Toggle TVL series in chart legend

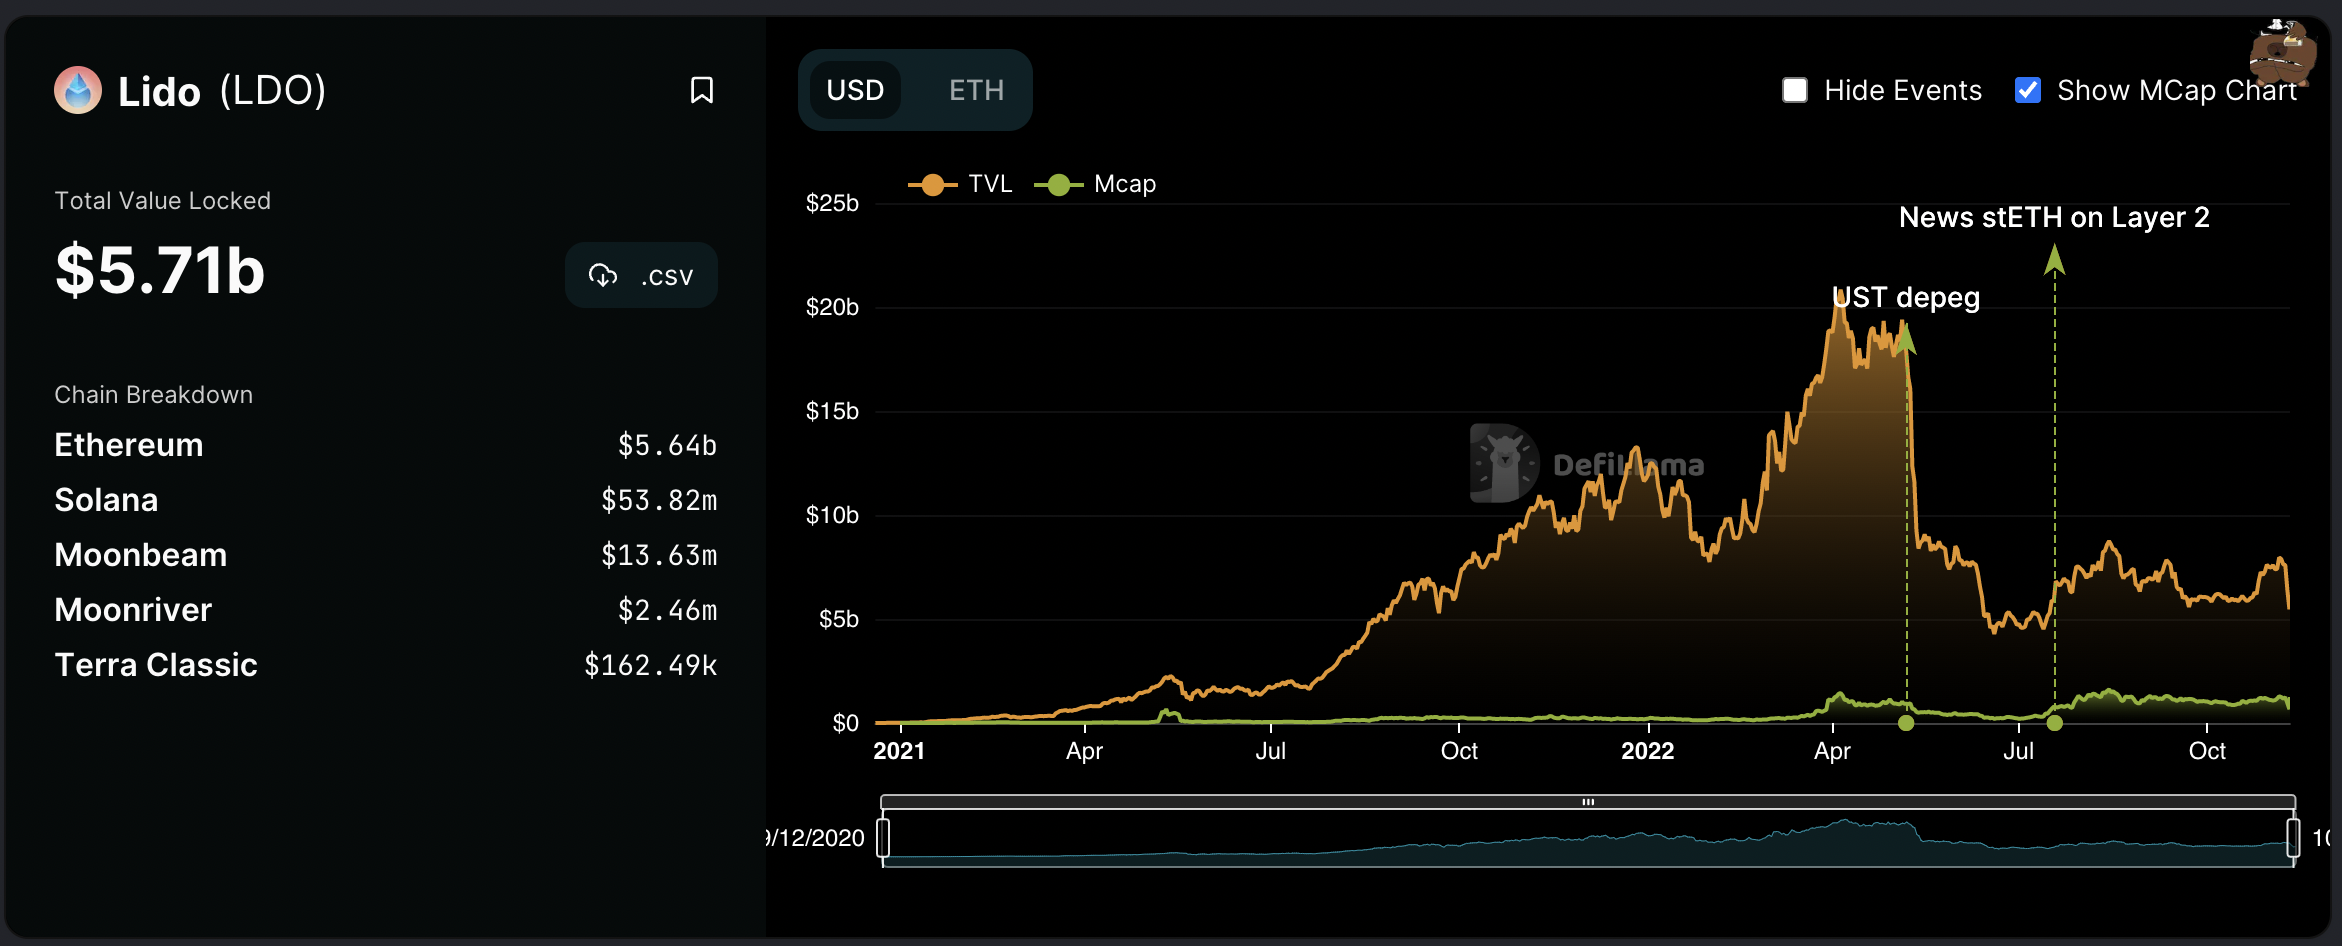click(x=960, y=184)
